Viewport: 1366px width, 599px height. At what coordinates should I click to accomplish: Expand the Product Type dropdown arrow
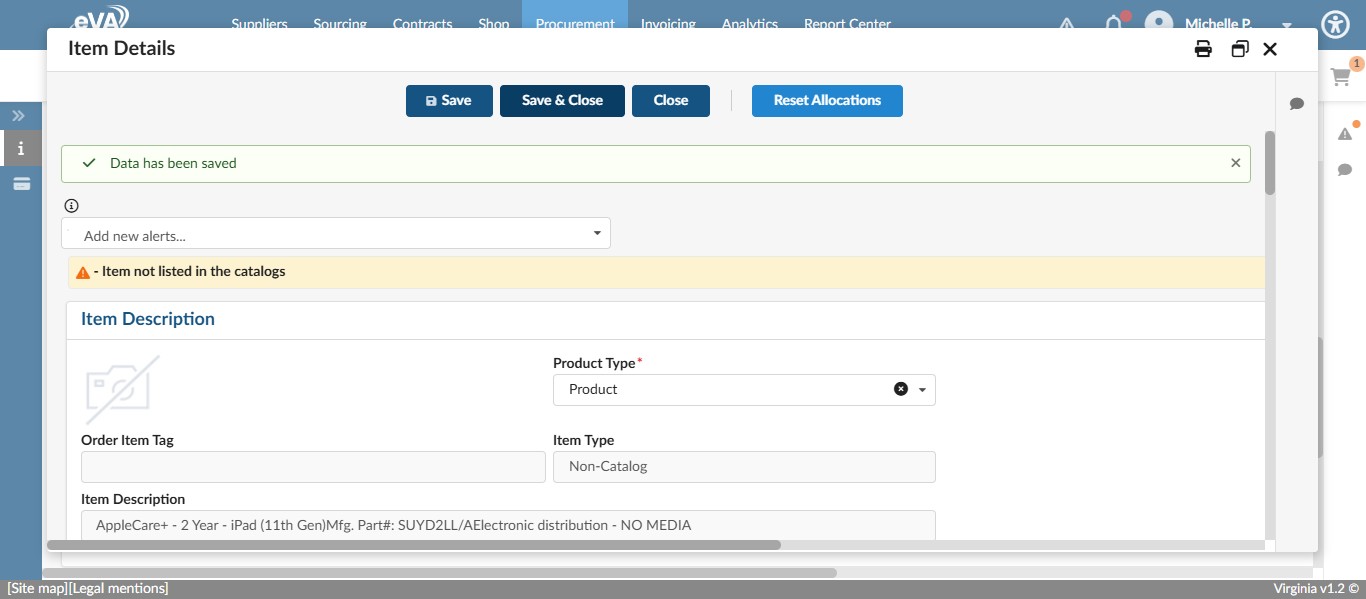[x=922, y=389]
